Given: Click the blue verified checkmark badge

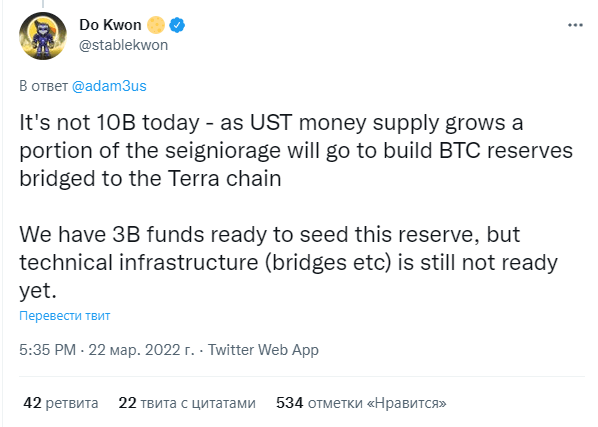Looking at the screenshot, I should tap(177, 25).
